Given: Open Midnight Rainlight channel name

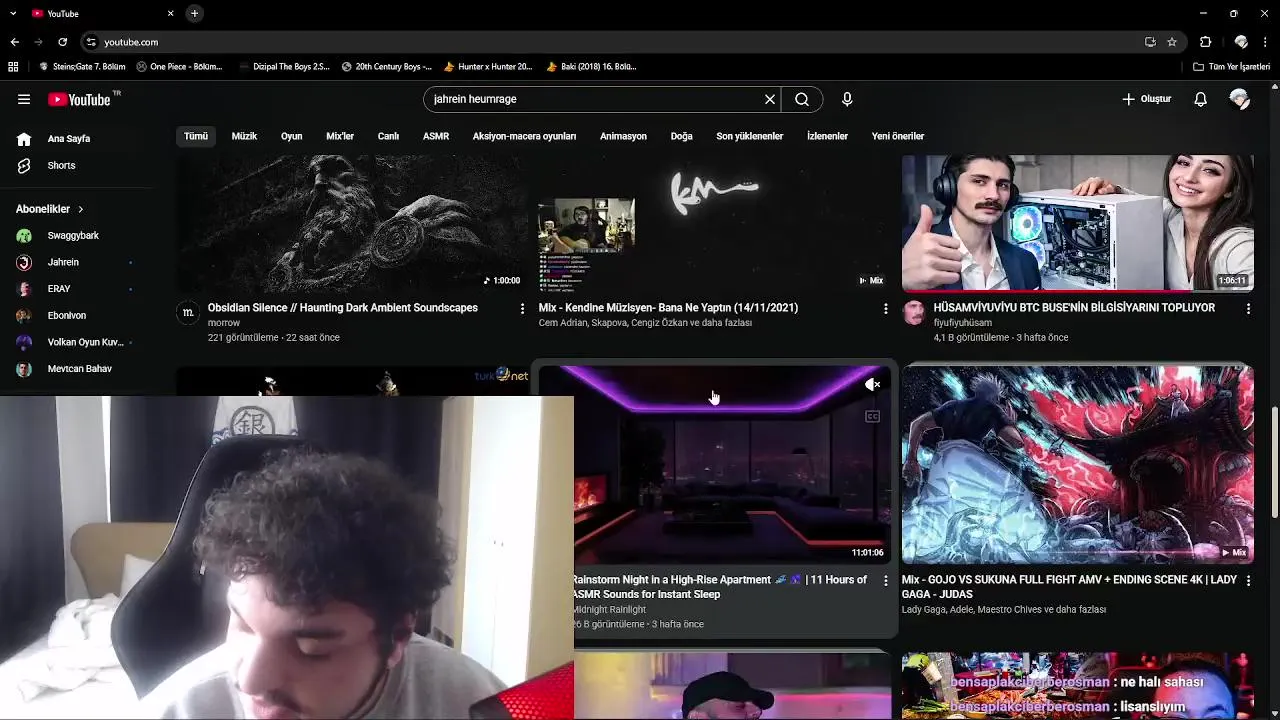Looking at the screenshot, I should click(610, 609).
